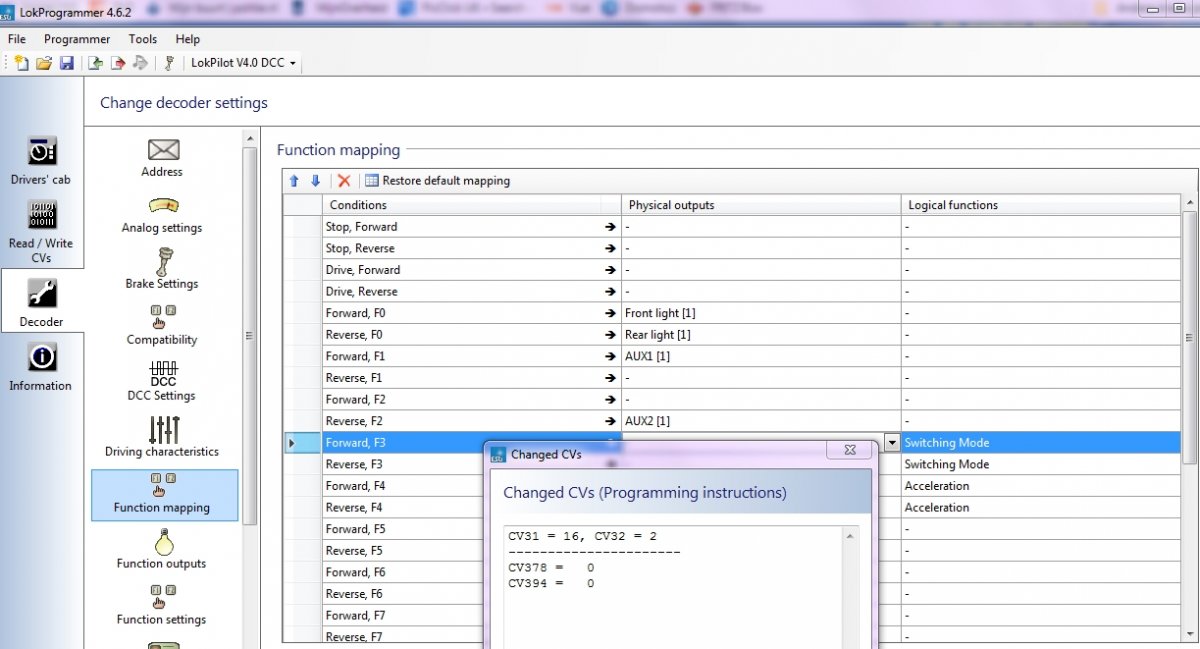Image resolution: width=1200 pixels, height=649 pixels.
Task: Click the Physical outputs column header
Action: (761, 205)
